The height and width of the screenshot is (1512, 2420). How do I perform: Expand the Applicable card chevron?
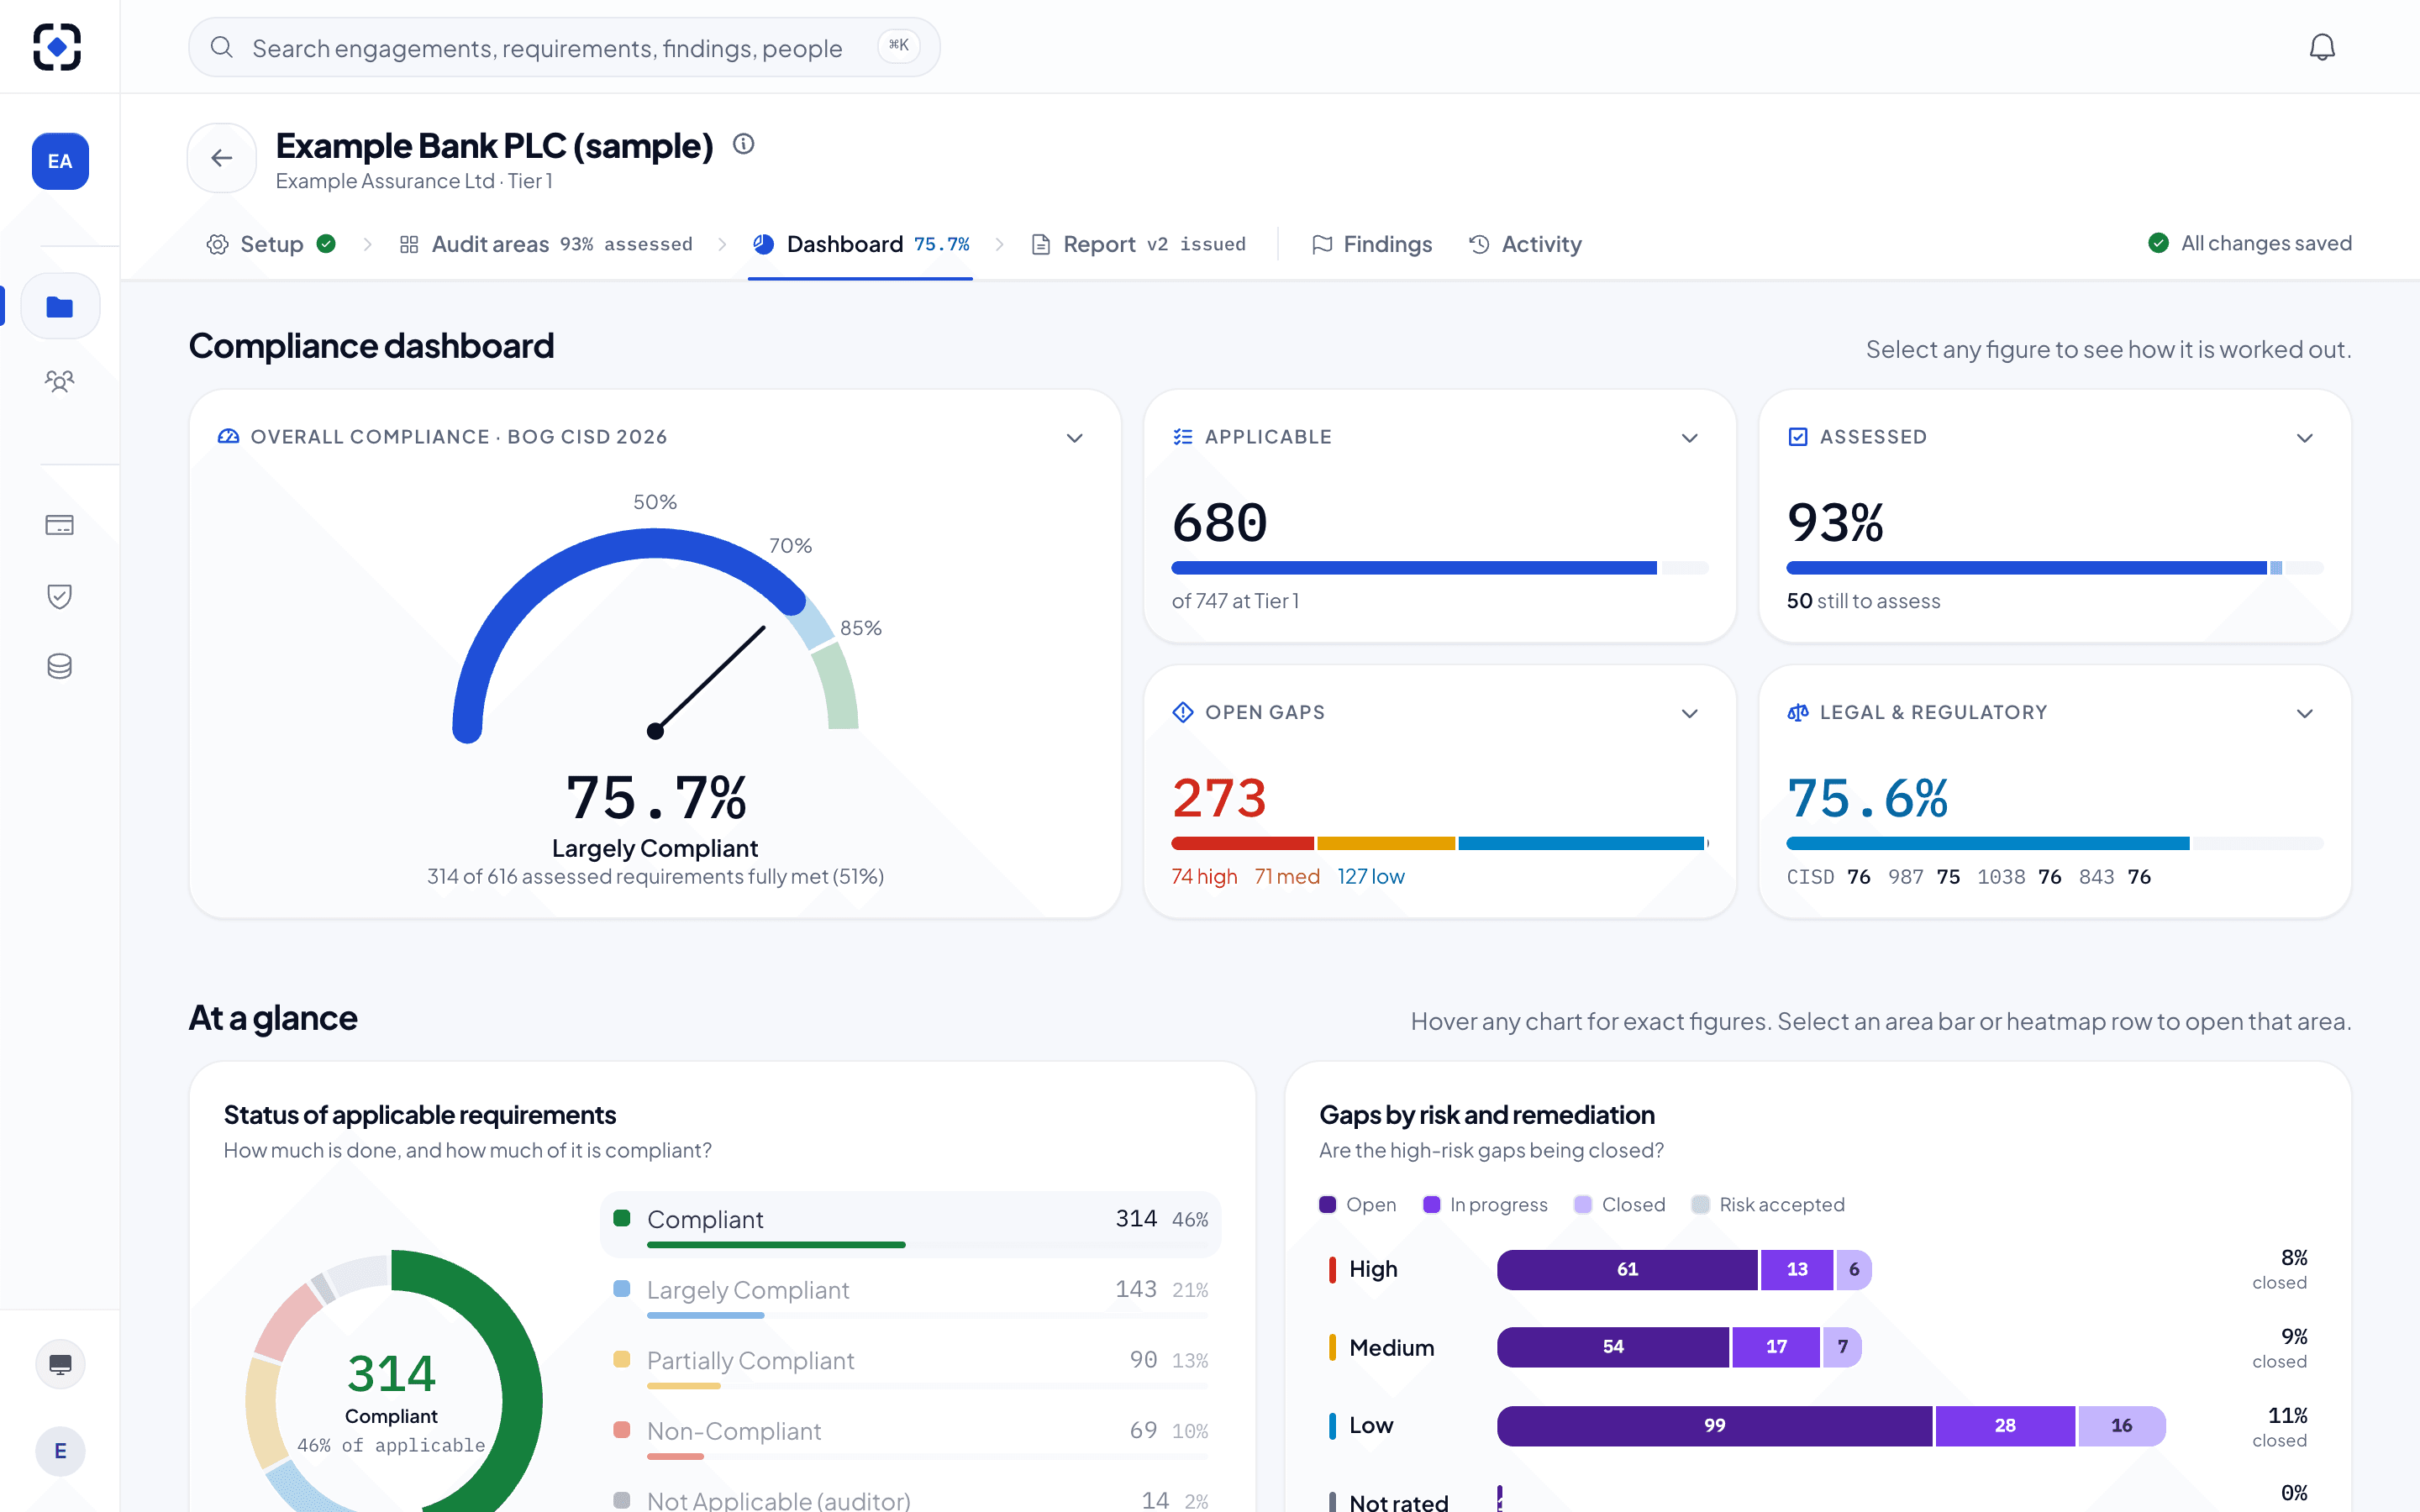point(1690,438)
